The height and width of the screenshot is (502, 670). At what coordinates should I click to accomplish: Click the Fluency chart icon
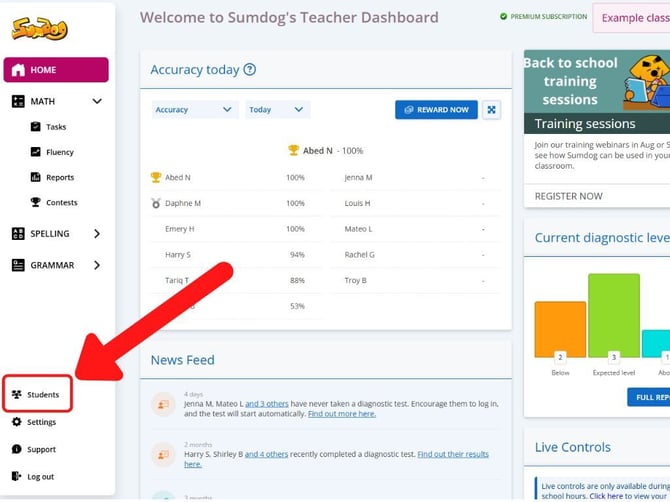pyautogui.click(x=35, y=152)
